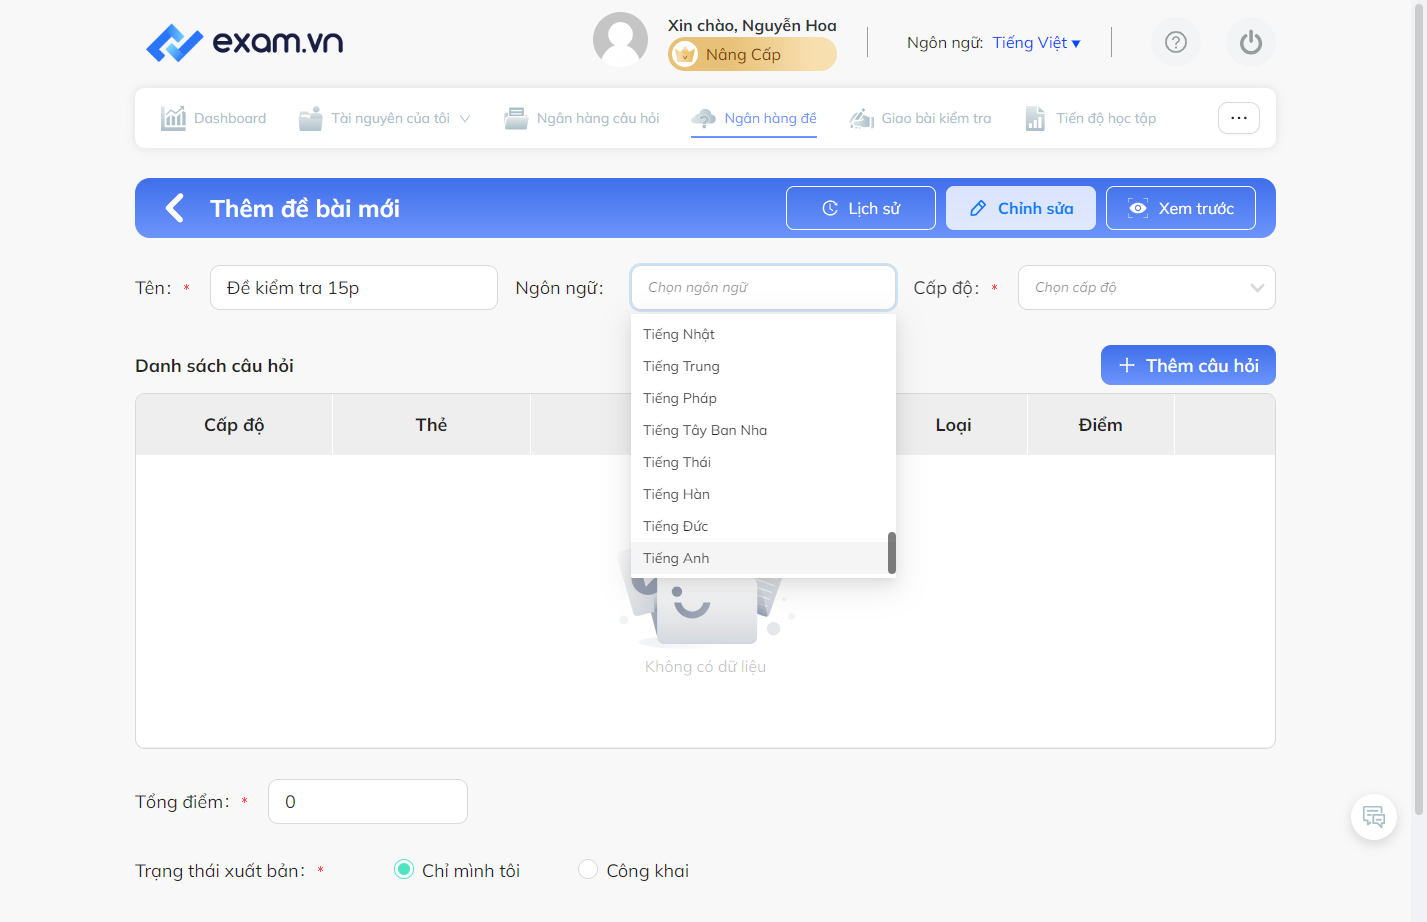The height and width of the screenshot is (922, 1427).
Task: Choose Tiếng Đức from the language list
Action: point(763,526)
